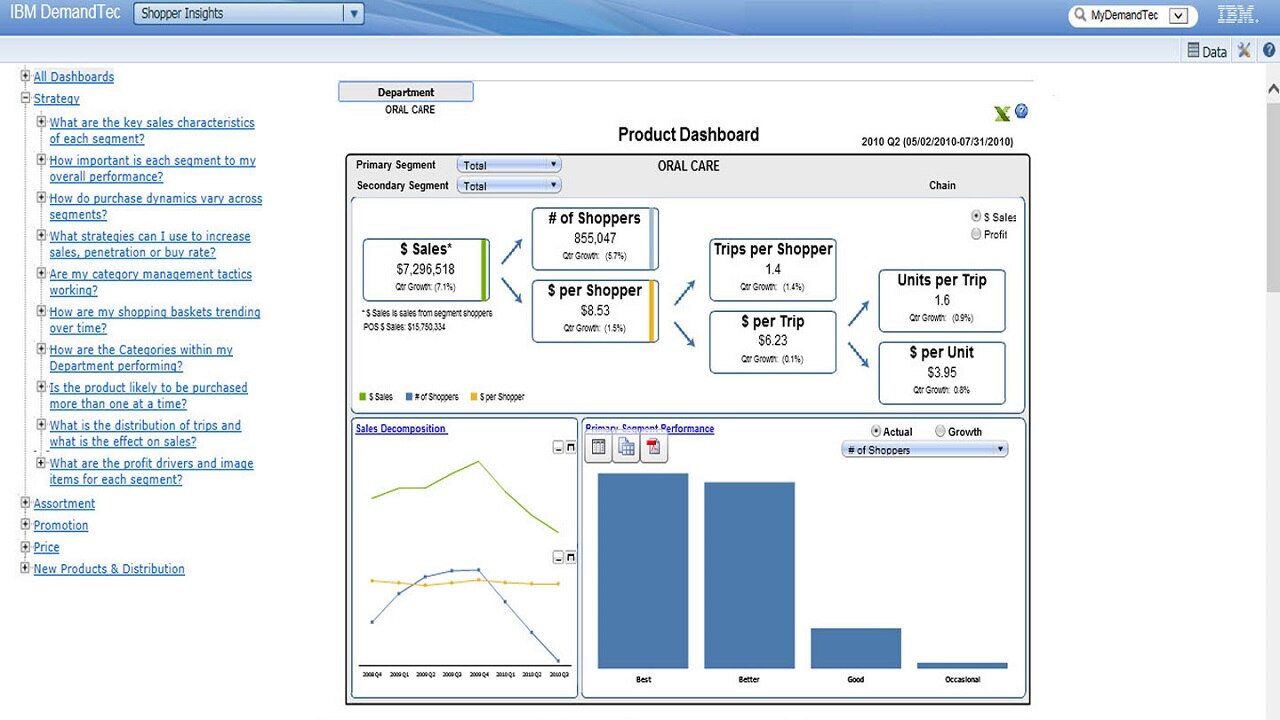Click the blue # of Shoppers legend swatch

click(x=411, y=397)
